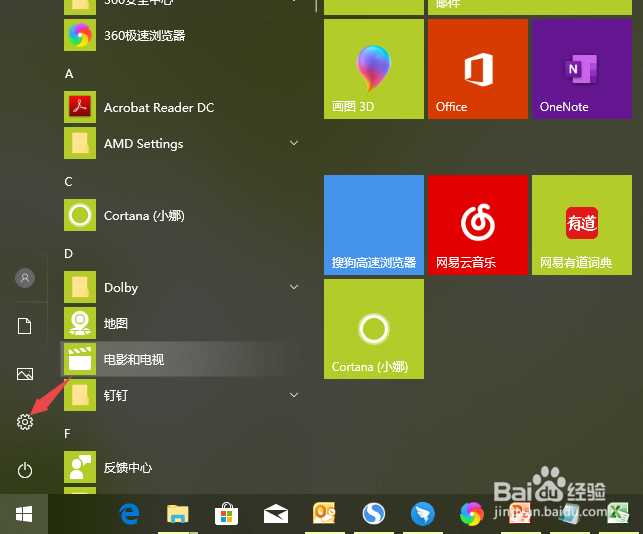The image size is (643, 534).
Task: Launch Microsoft Edge from the taskbar
Action: 129,514
